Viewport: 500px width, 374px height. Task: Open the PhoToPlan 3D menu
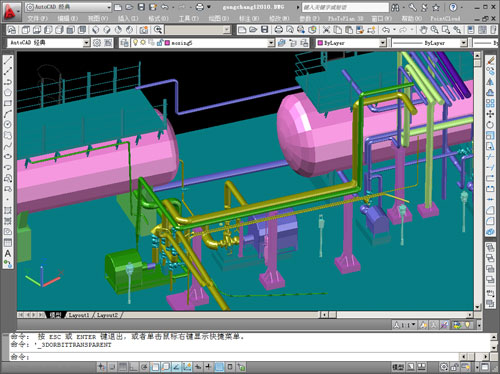(x=345, y=18)
